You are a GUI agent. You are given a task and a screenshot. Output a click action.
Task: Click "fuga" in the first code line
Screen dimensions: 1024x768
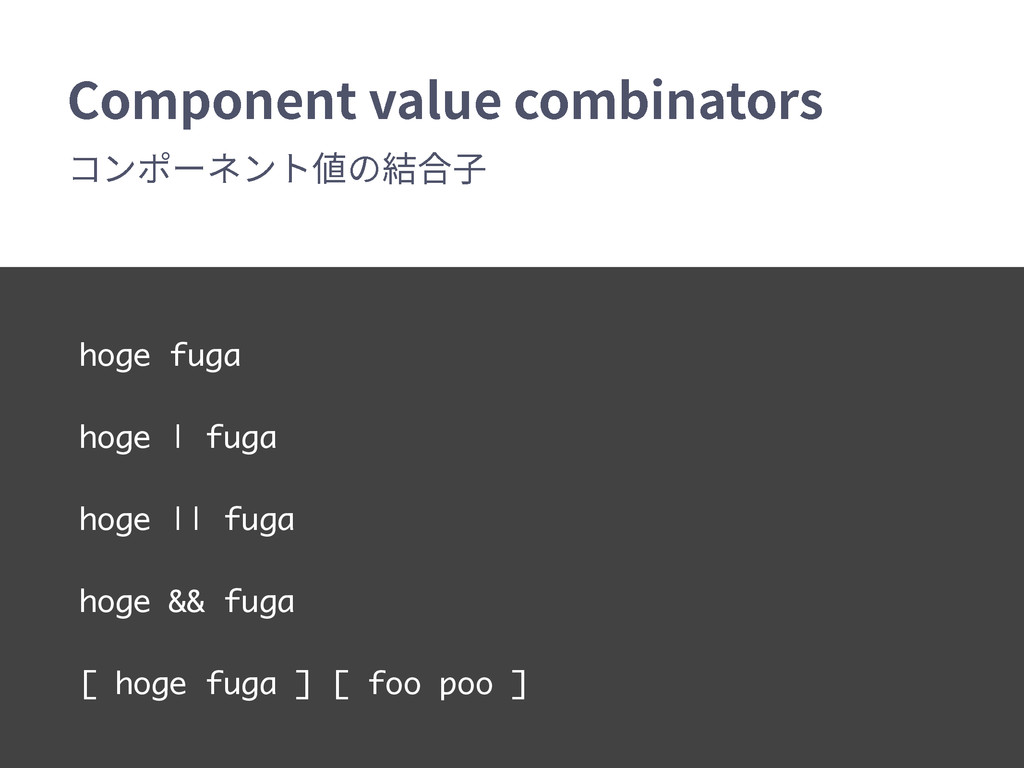point(205,356)
